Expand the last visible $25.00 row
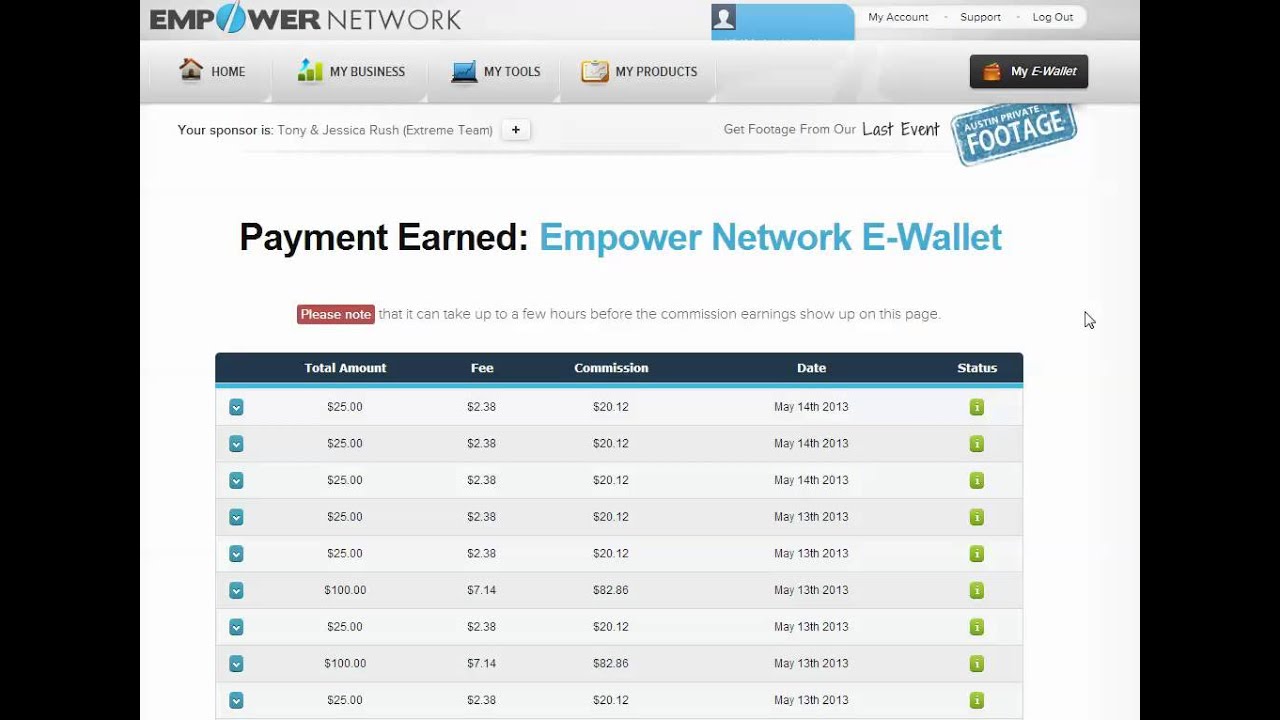The height and width of the screenshot is (720, 1280). click(236, 701)
